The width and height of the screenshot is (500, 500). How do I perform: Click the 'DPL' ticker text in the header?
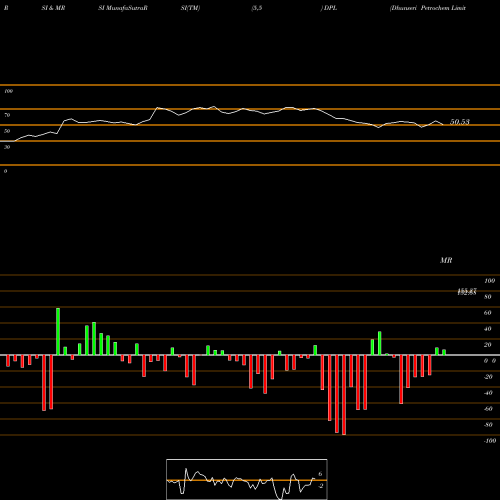tap(330, 8)
